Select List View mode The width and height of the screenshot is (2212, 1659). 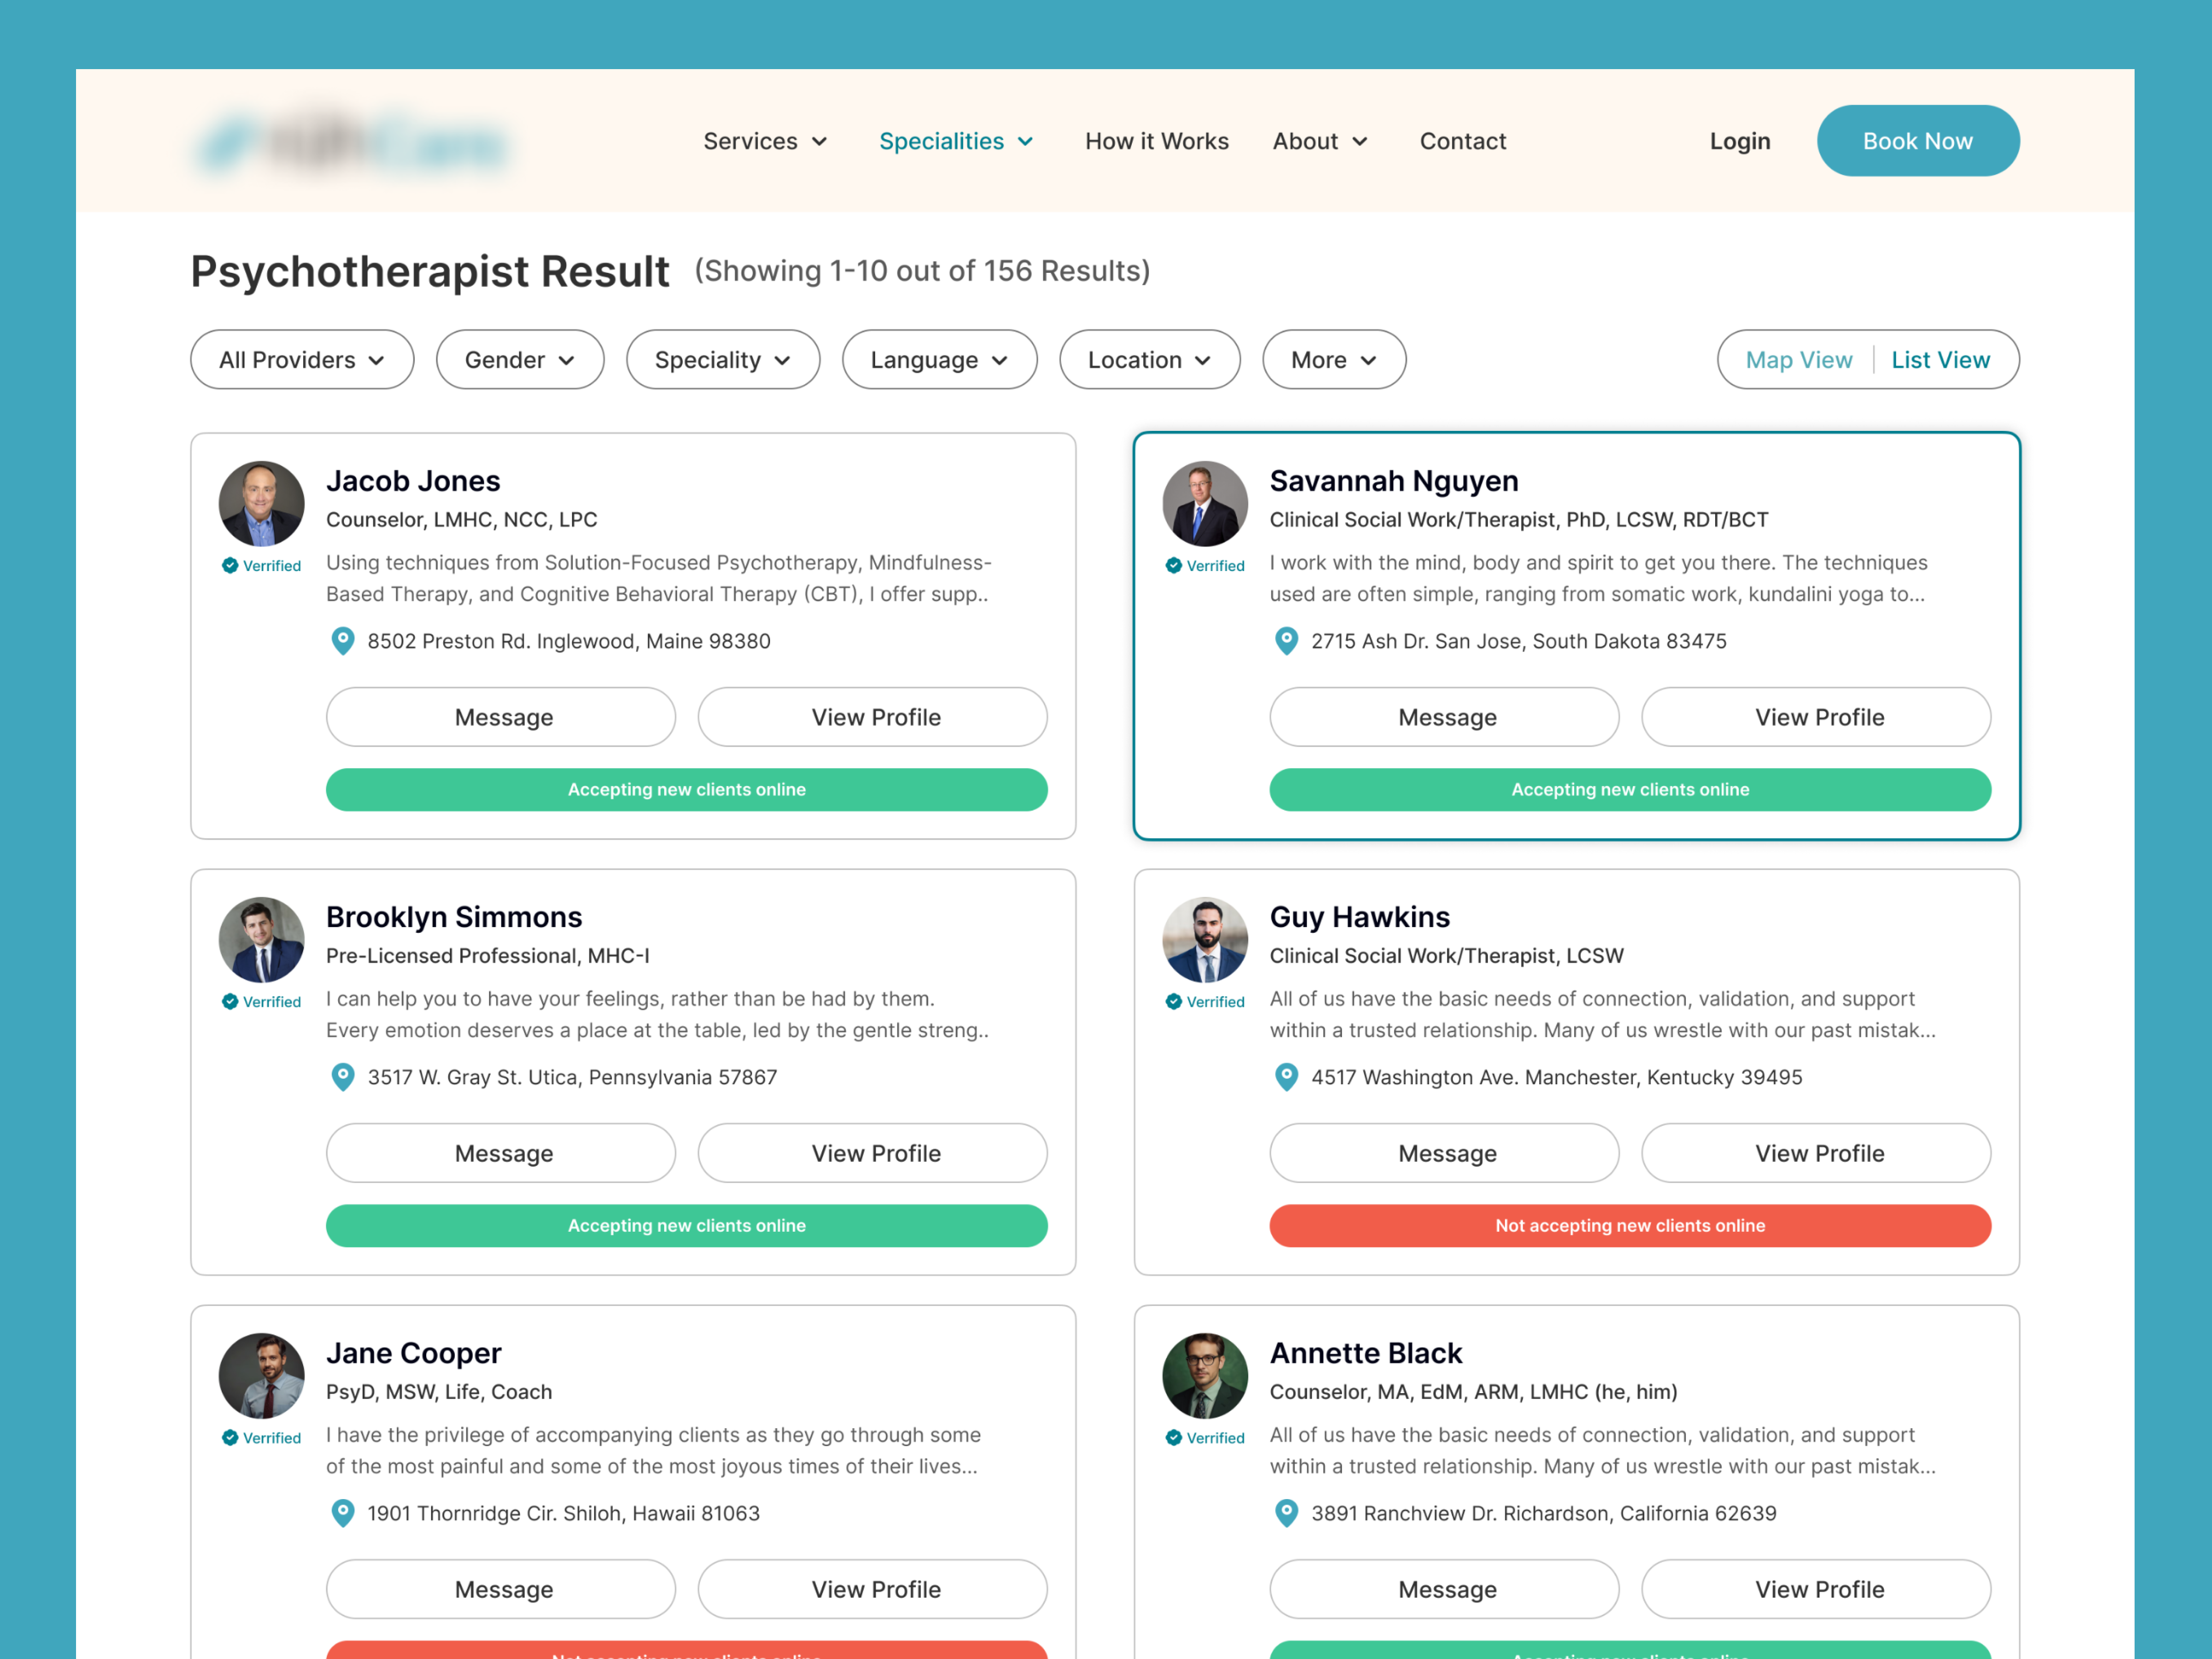tap(1941, 359)
